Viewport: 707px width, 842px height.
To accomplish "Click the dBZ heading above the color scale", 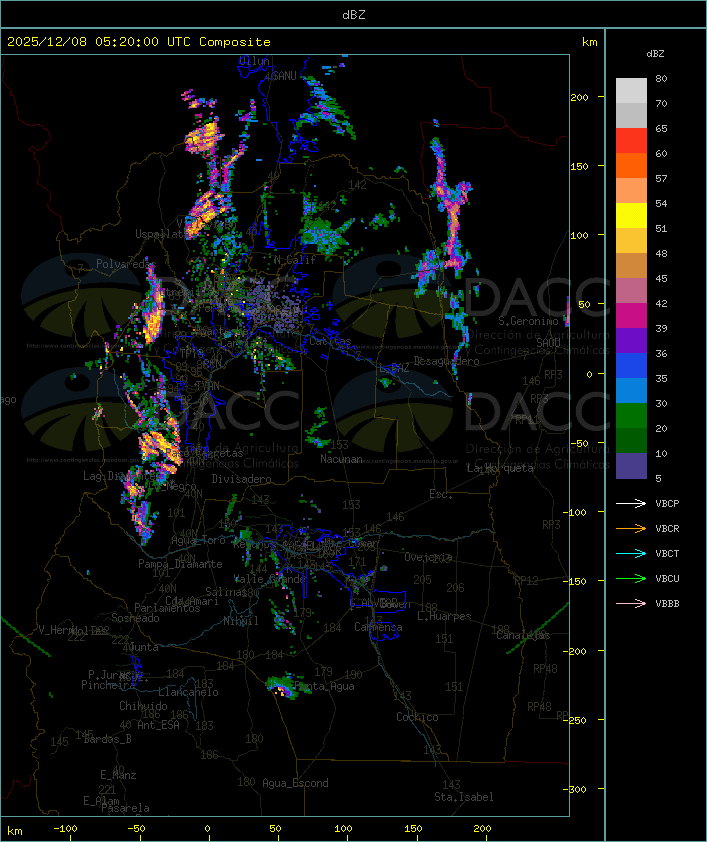I will [x=655, y=54].
